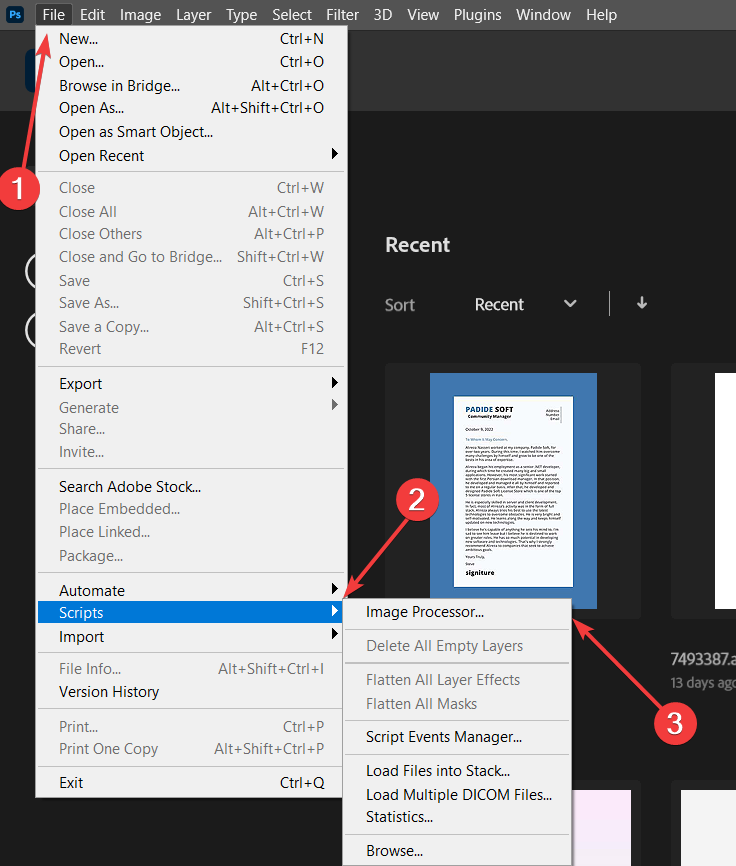
Task: Select Open as Smart Object
Action: 136,132
